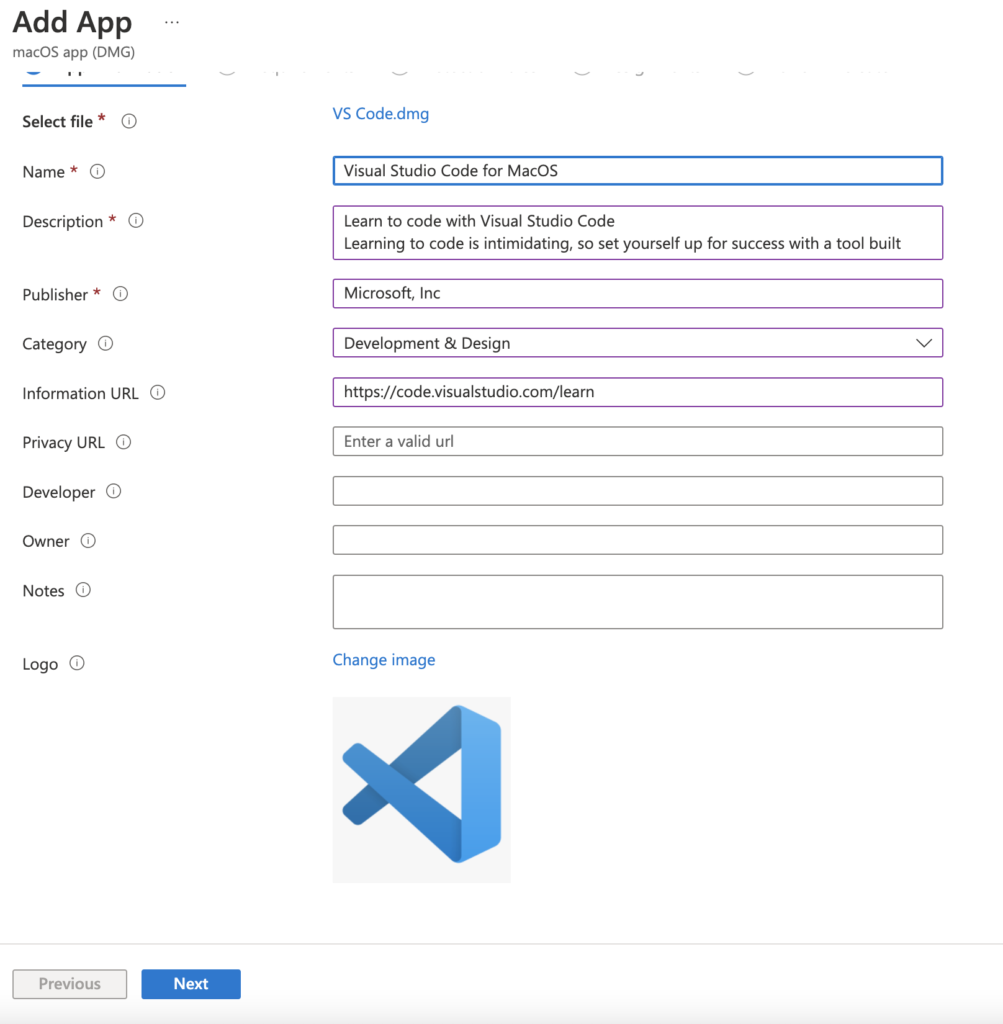Open the Select file info tooltip icon
Image resolution: width=1003 pixels, height=1024 pixels.
pyautogui.click(x=129, y=121)
